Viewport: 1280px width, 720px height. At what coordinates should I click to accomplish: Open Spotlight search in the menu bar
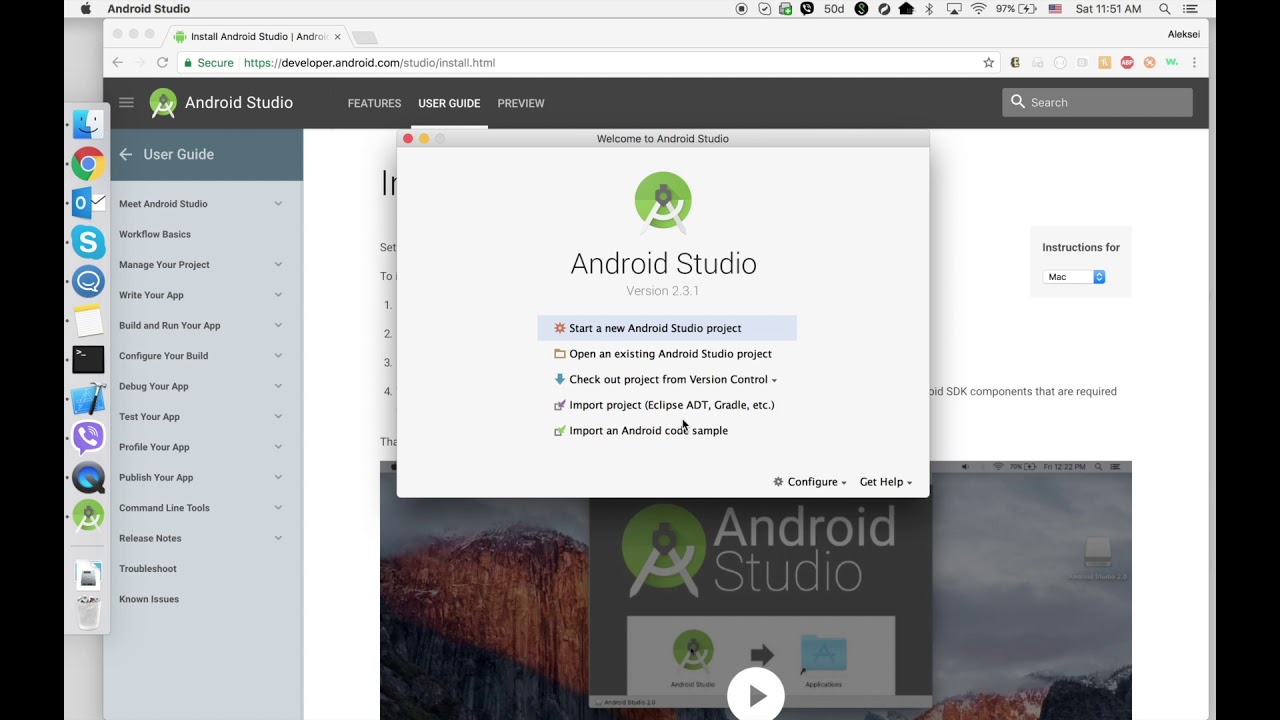pyautogui.click(x=1165, y=9)
